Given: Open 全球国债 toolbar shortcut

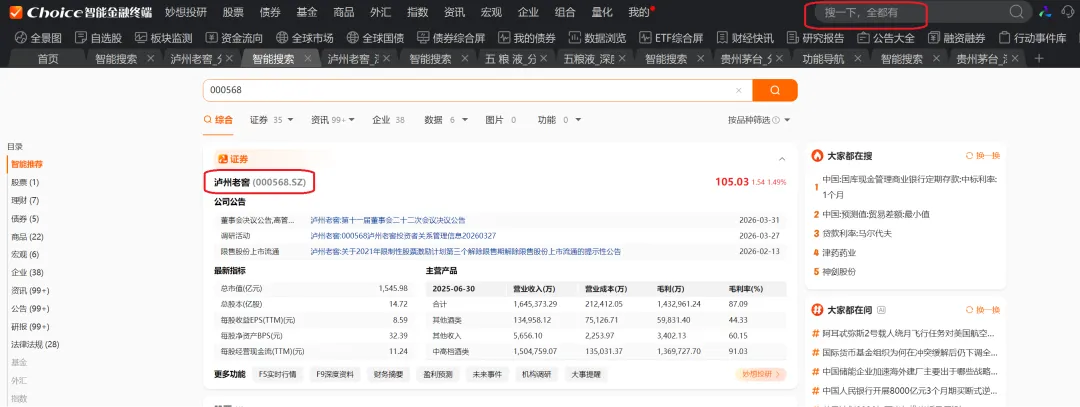Looking at the screenshot, I should click(x=375, y=38).
